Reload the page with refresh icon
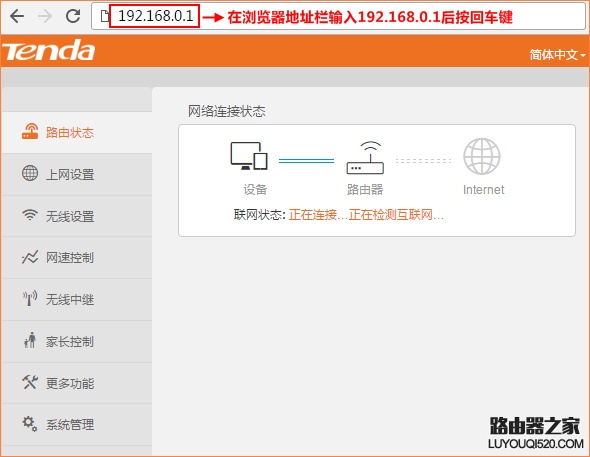This screenshot has width=590, height=457. pos(73,16)
